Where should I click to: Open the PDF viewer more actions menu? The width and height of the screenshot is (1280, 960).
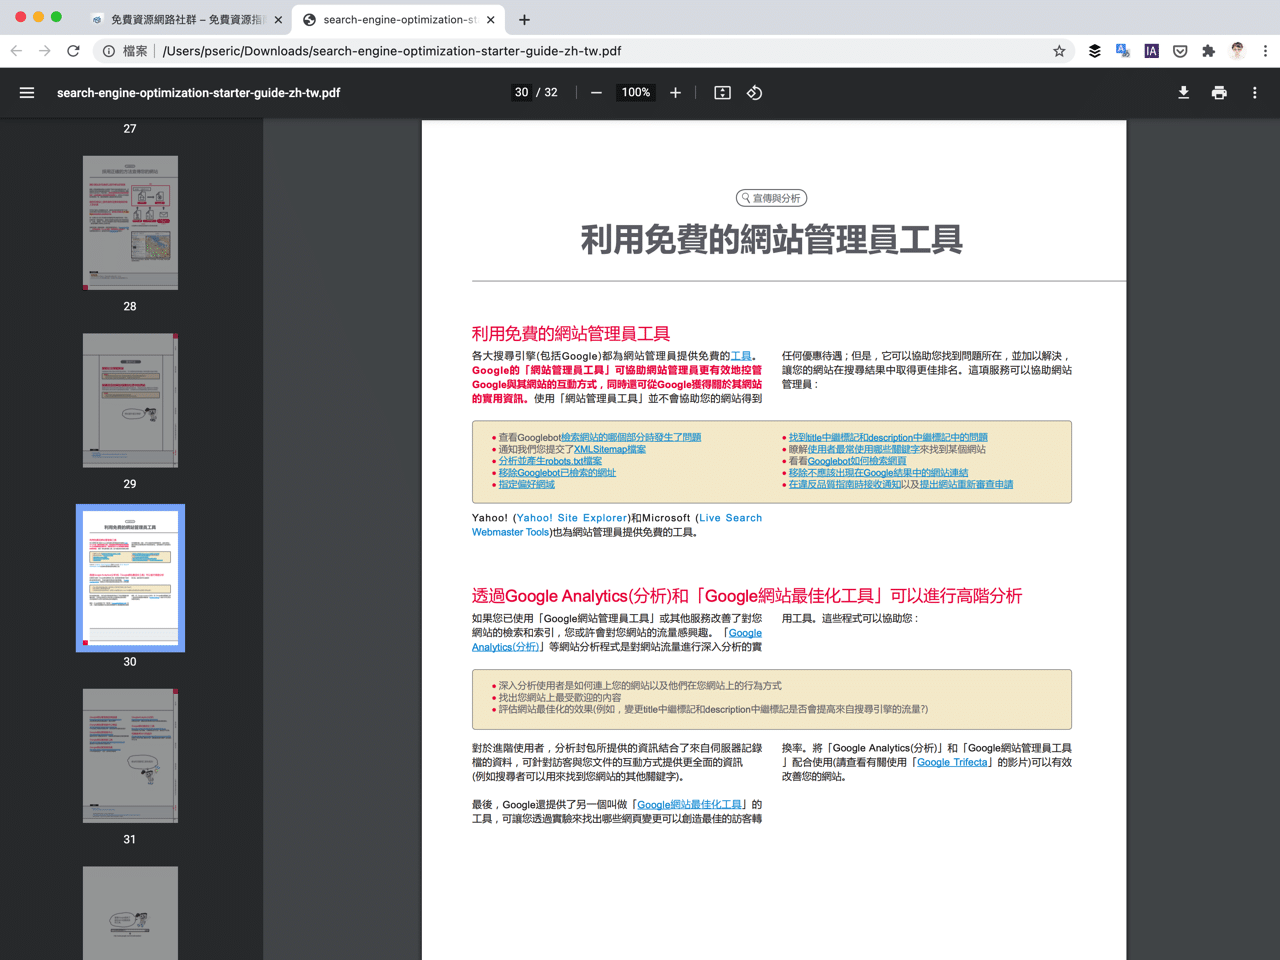click(x=1255, y=93)
